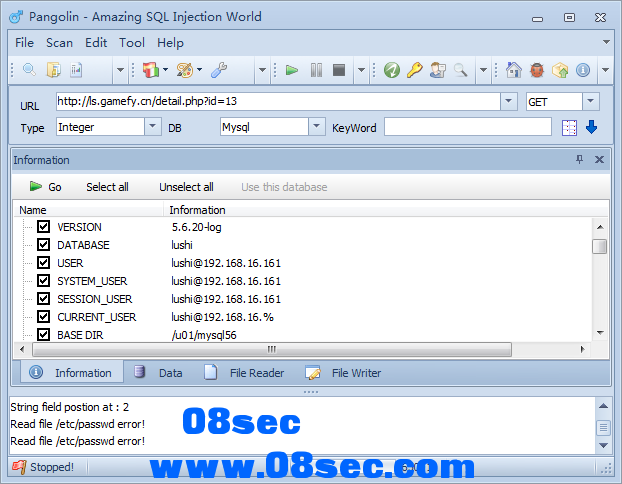Open the palette icon dropdown arrow
Image resolution: width=622 pixels, height=484 pixels.
click(200, 70)
